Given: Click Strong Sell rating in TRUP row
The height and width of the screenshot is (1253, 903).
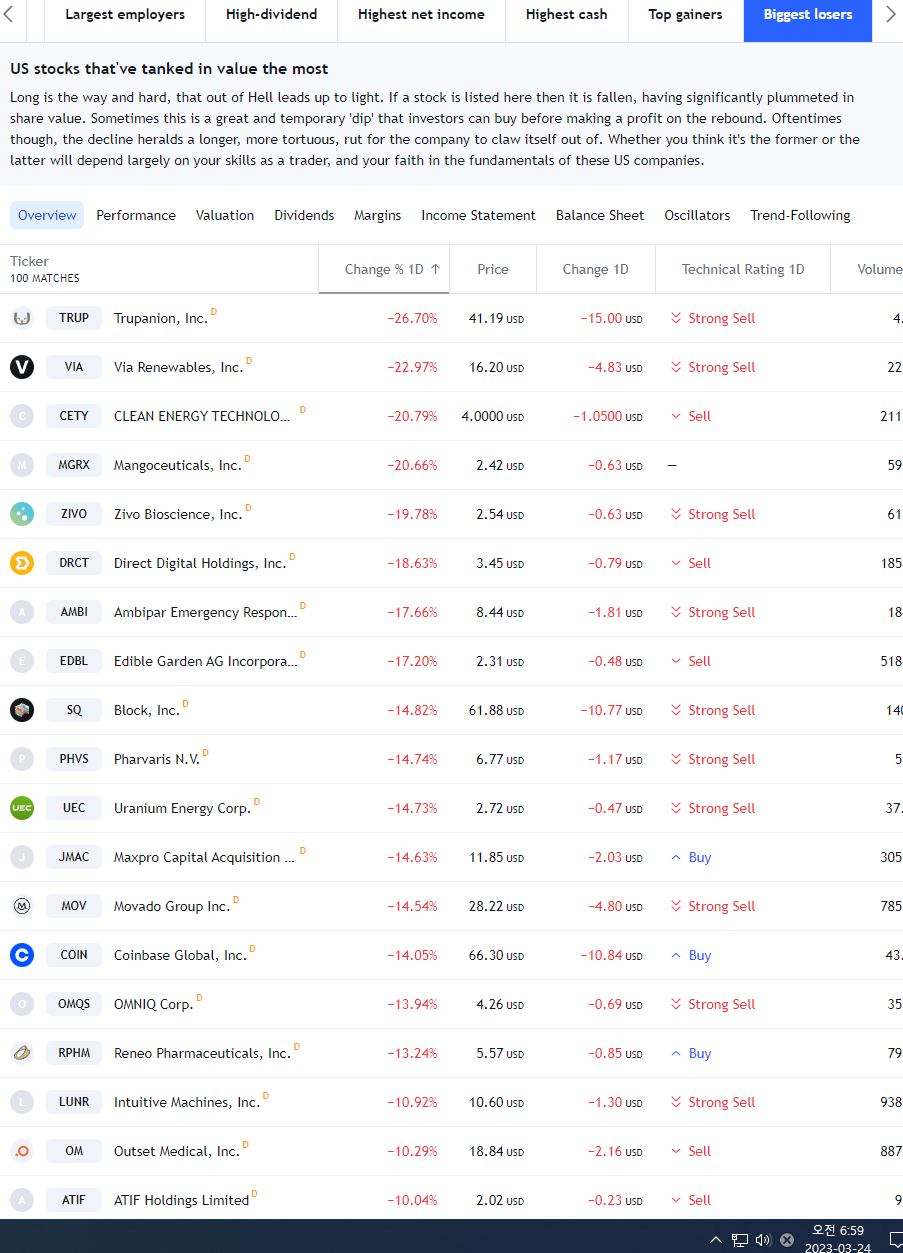Looking at the screenshot, I should (713, 318).
